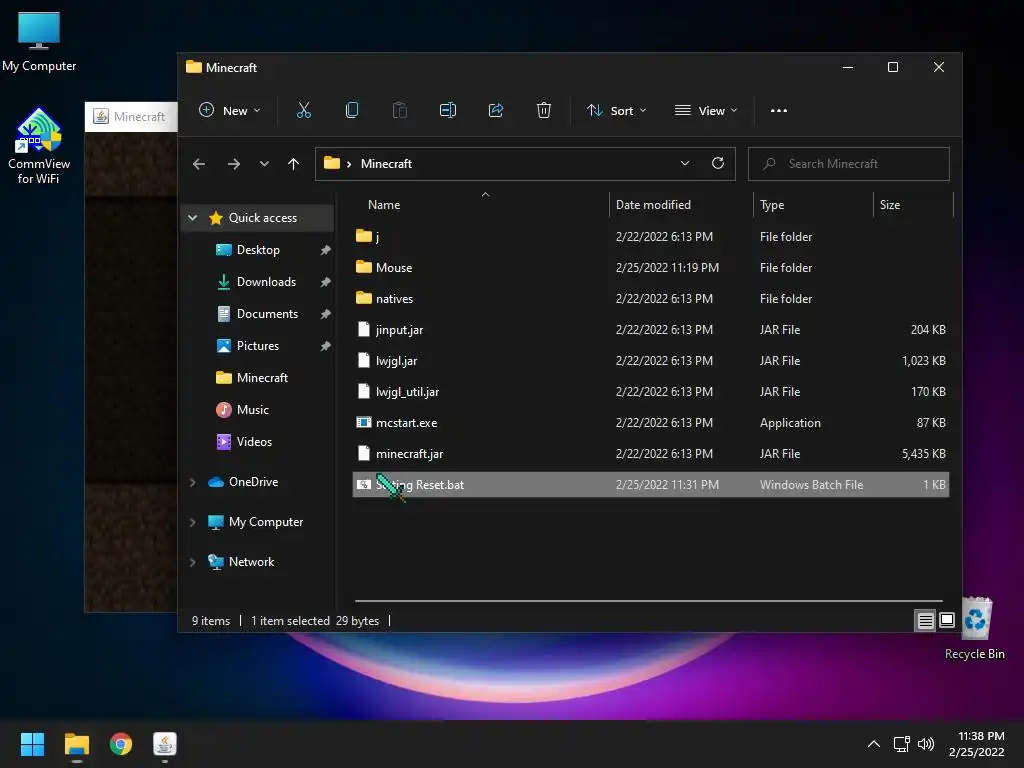Click the Paste clipboard icon
Screen dimensions: 1024x768
tap(400, 110)
